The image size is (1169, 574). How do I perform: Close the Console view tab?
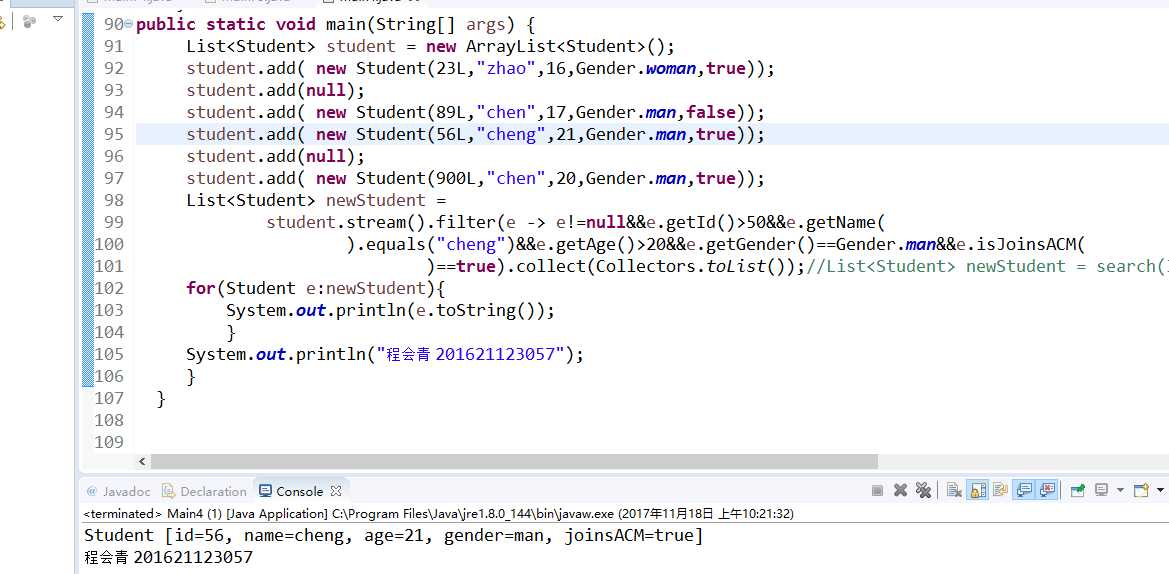coord(335,491)
